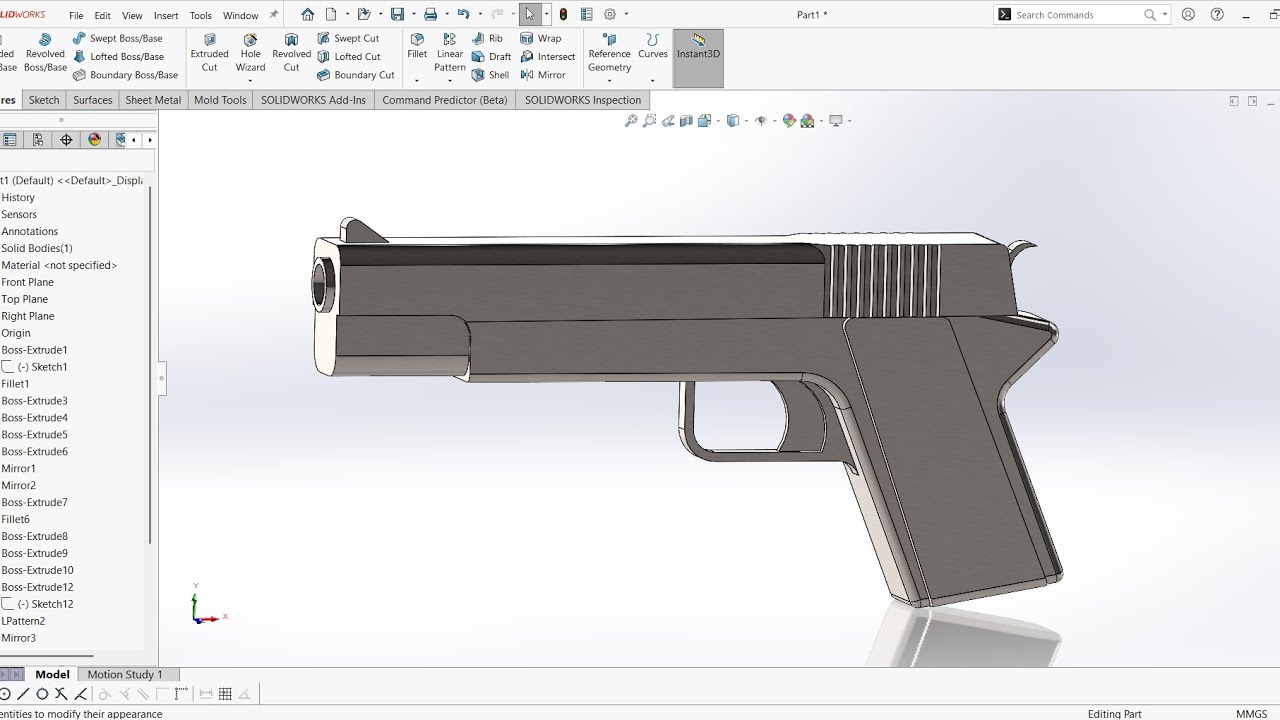The width and height of the screenshot is (1280, 720).
Task: Select the Boundary Cut tool
Action: click(x=356, y=75)
